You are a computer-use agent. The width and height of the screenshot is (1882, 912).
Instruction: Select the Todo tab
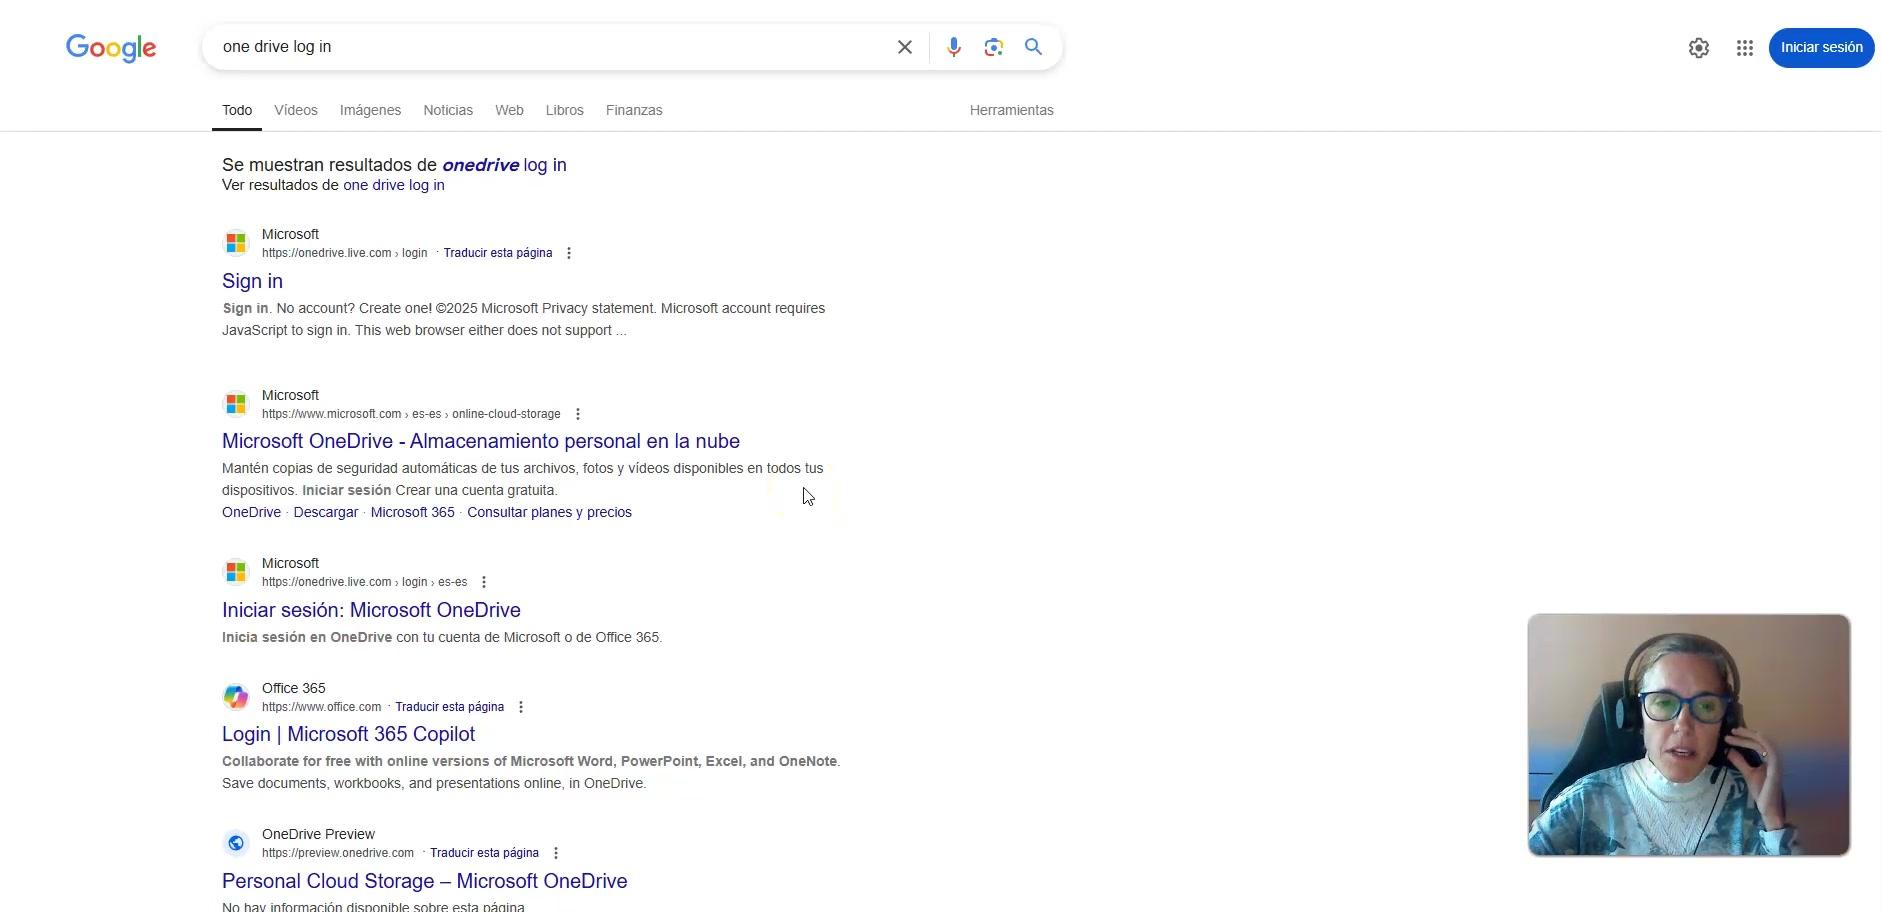pyautogui.click(x=237, y=110)
